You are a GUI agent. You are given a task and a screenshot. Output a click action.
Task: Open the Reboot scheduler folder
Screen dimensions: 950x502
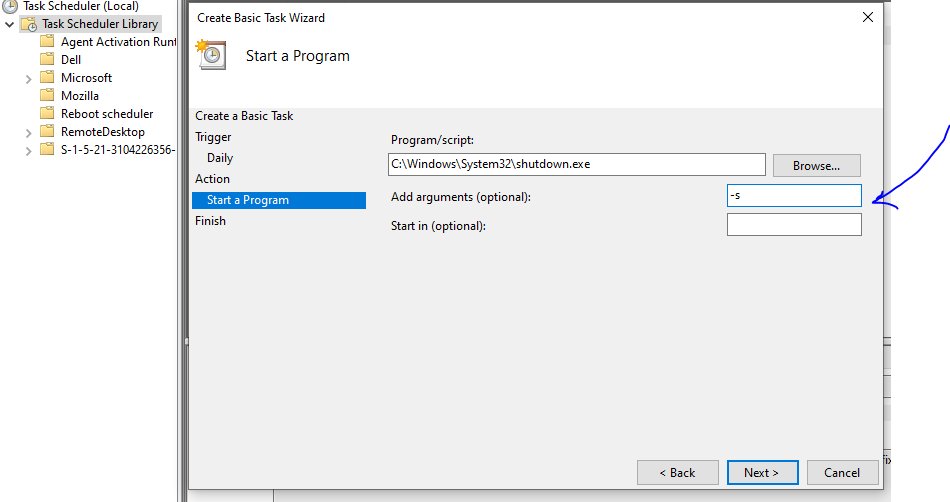pos(107,114)
